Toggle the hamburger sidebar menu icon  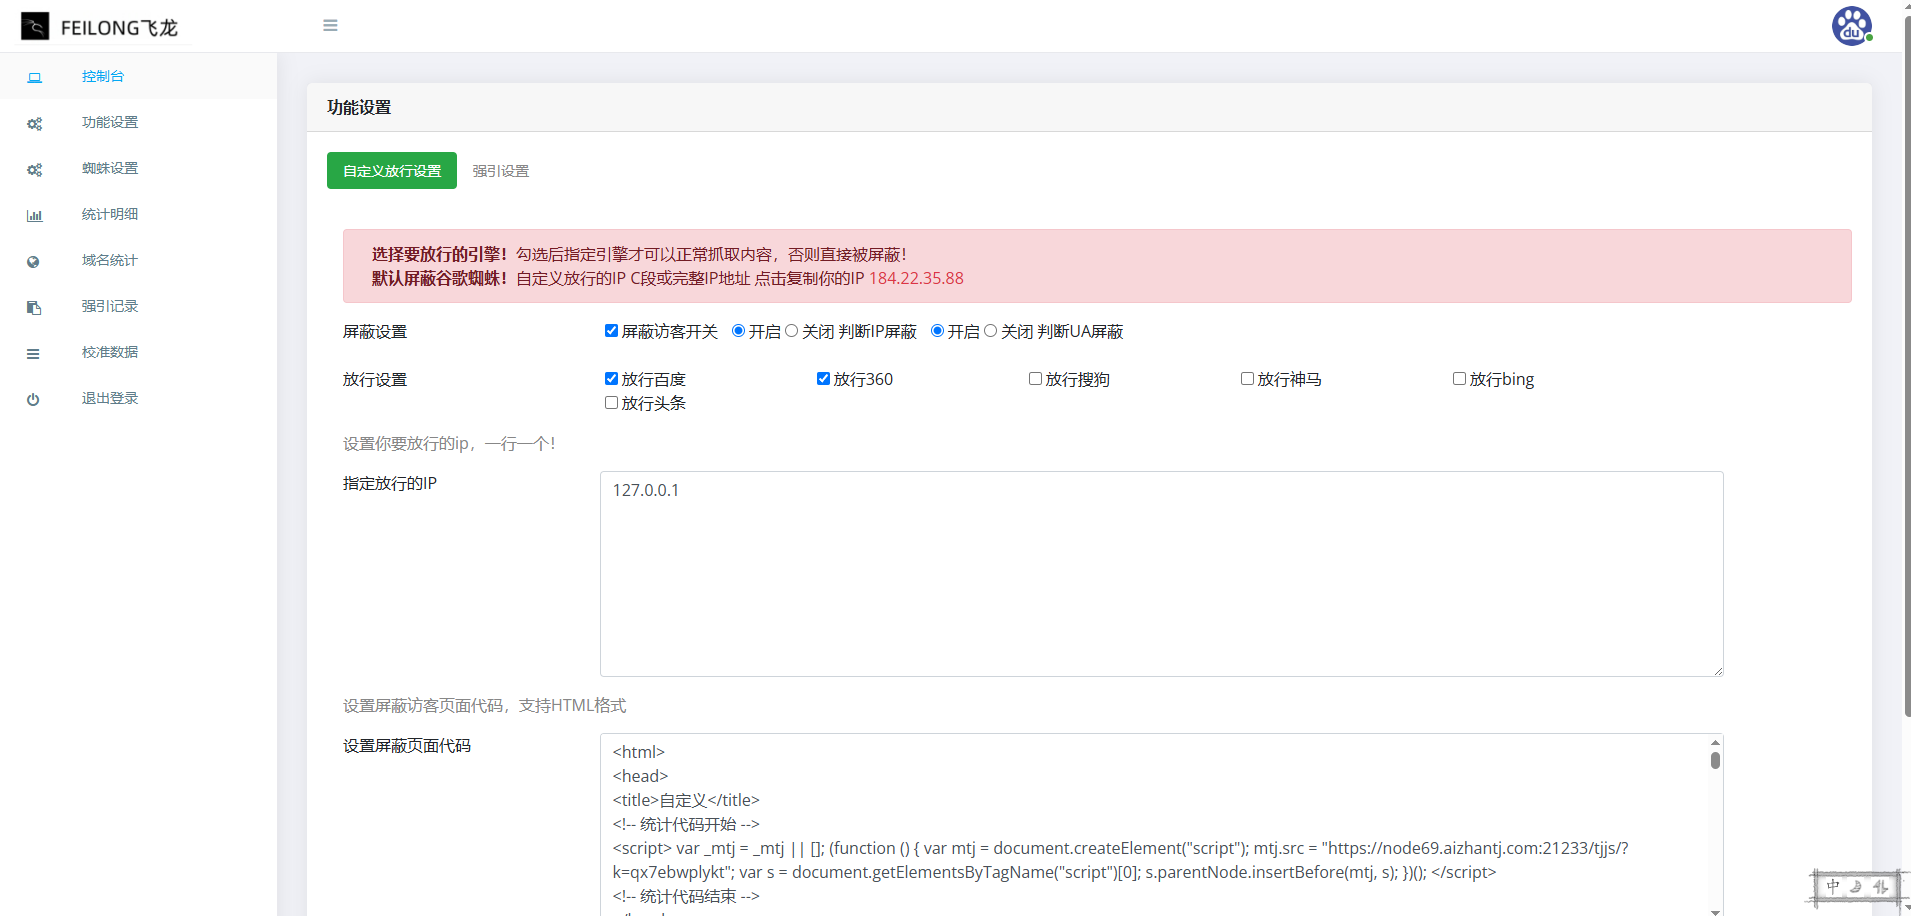click(x=330, y=26)
